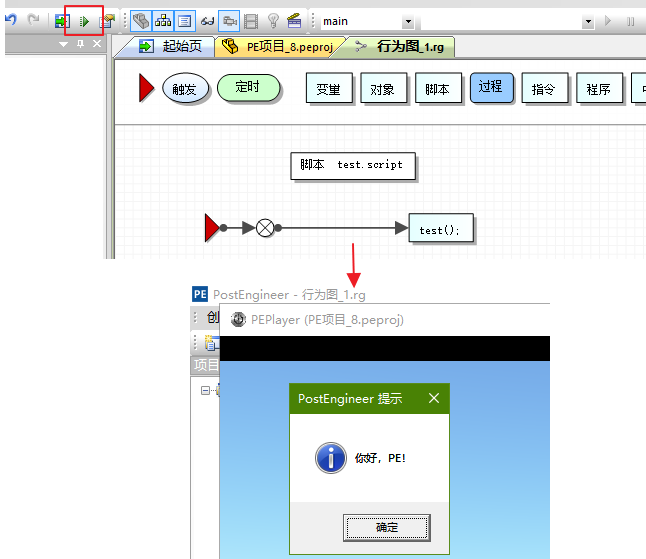Open the second empty combo box arrow

point(588,21)
